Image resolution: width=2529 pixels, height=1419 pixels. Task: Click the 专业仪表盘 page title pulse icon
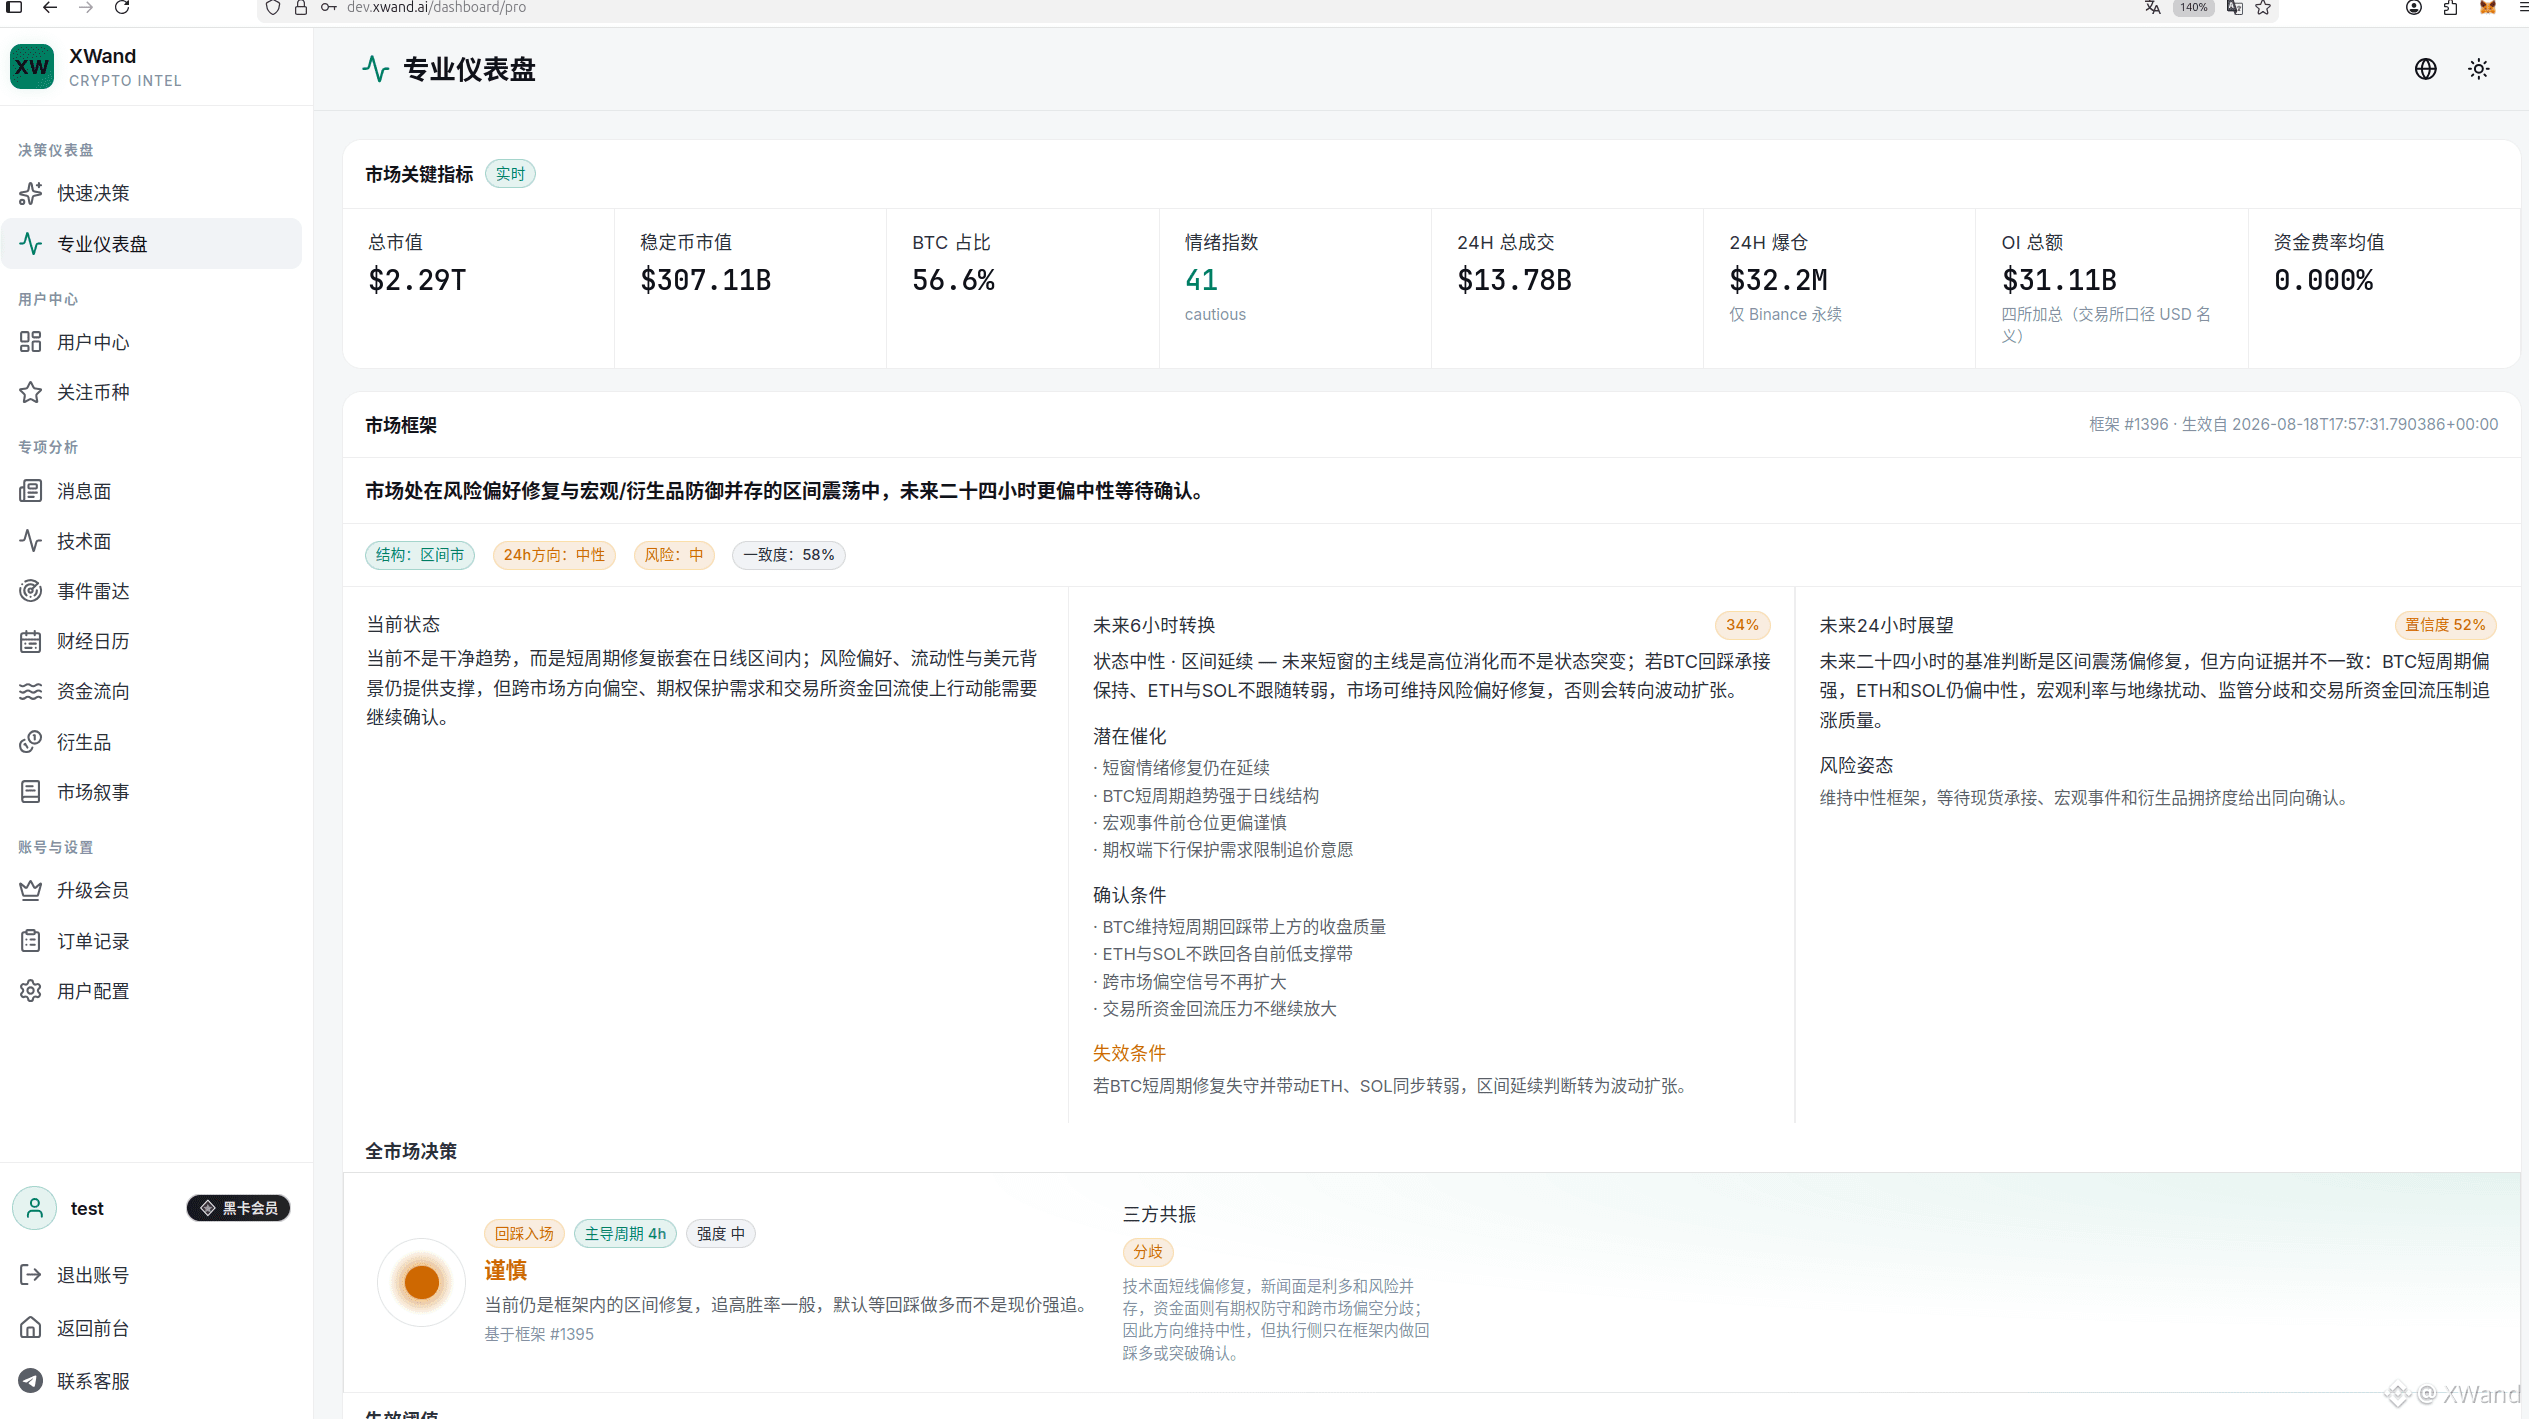click(x=375, y=69)
